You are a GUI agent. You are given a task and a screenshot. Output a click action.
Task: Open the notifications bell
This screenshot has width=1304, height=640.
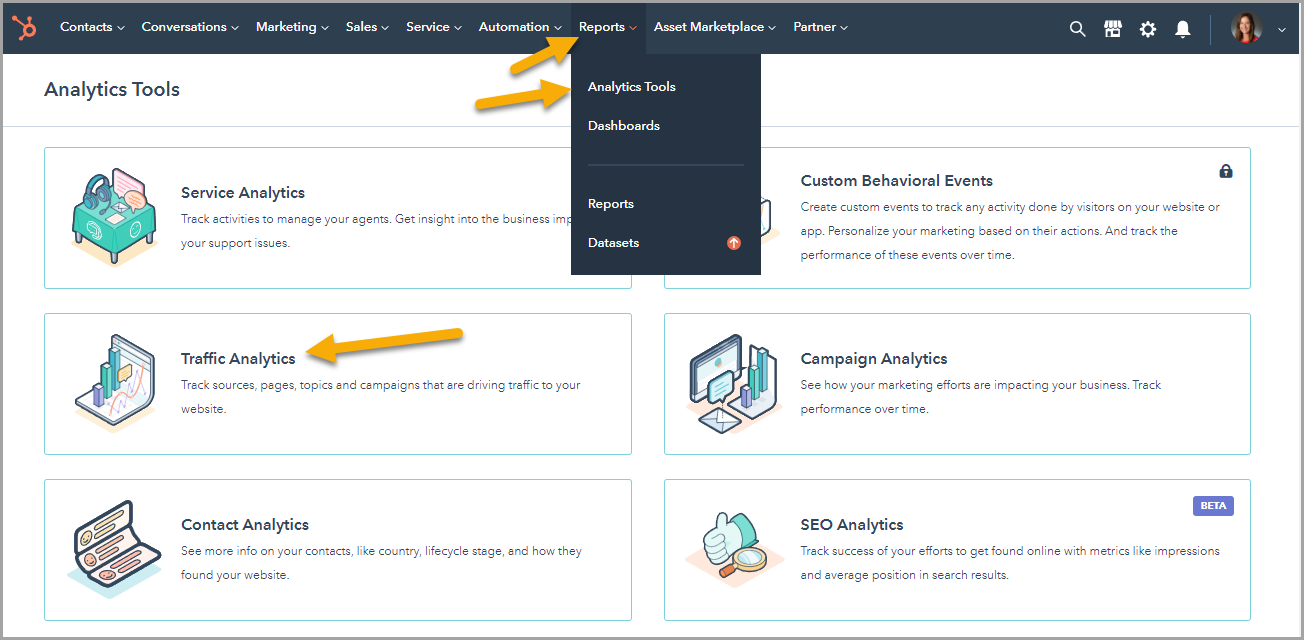pos(1183,29)
